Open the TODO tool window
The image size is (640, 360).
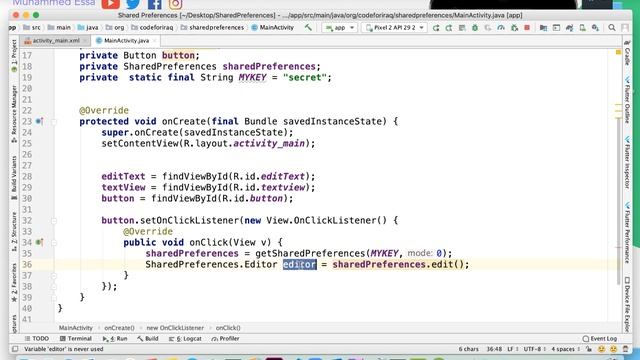point(37,338)
